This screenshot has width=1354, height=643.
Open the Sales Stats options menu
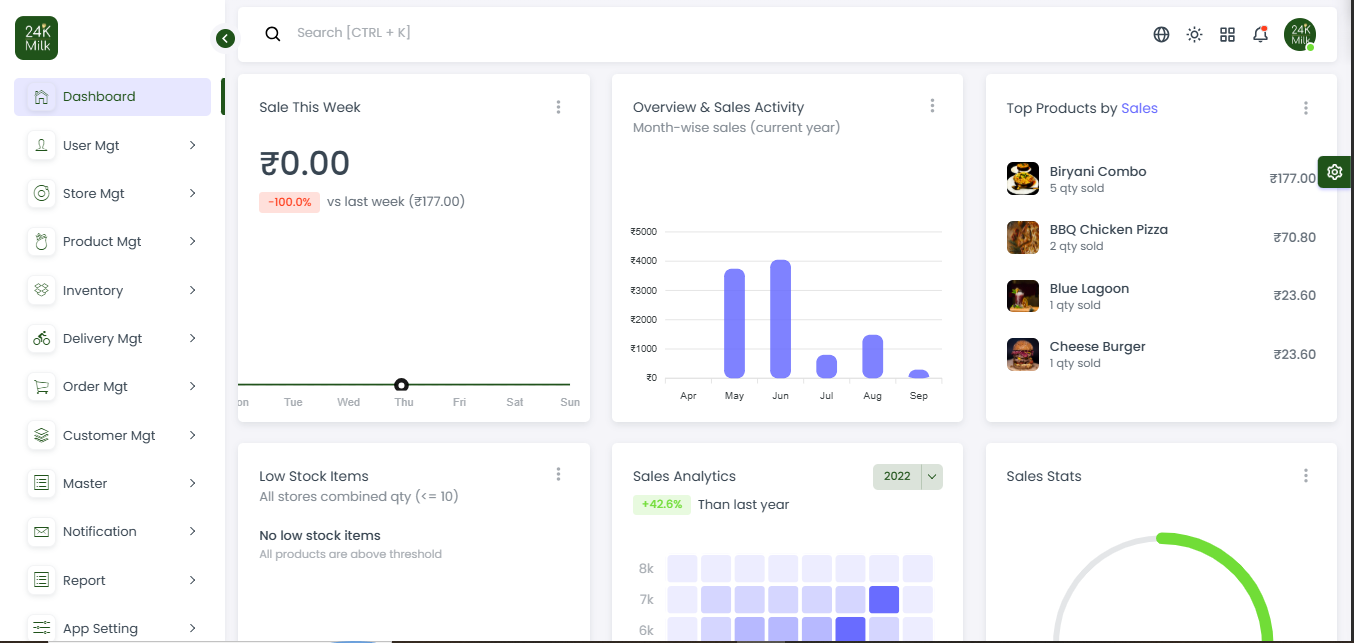[1306, 476]
